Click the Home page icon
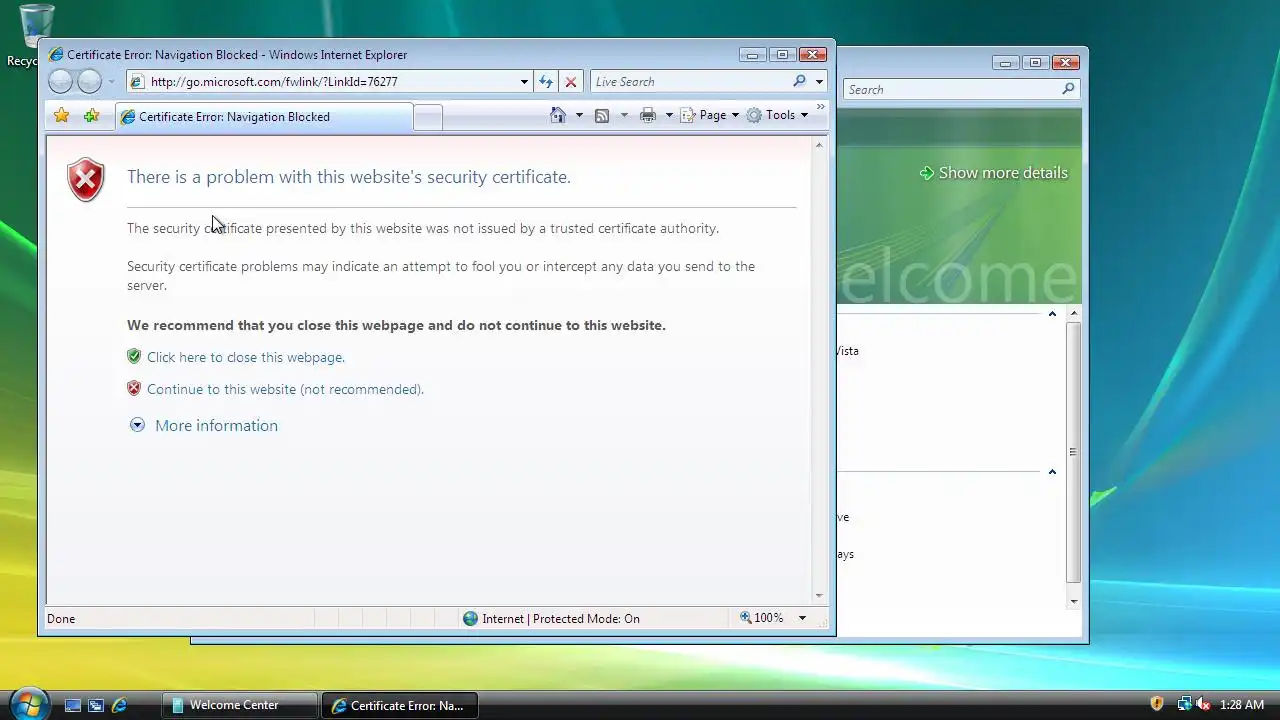Screen dimensions: 1280x720 point(558,115)
